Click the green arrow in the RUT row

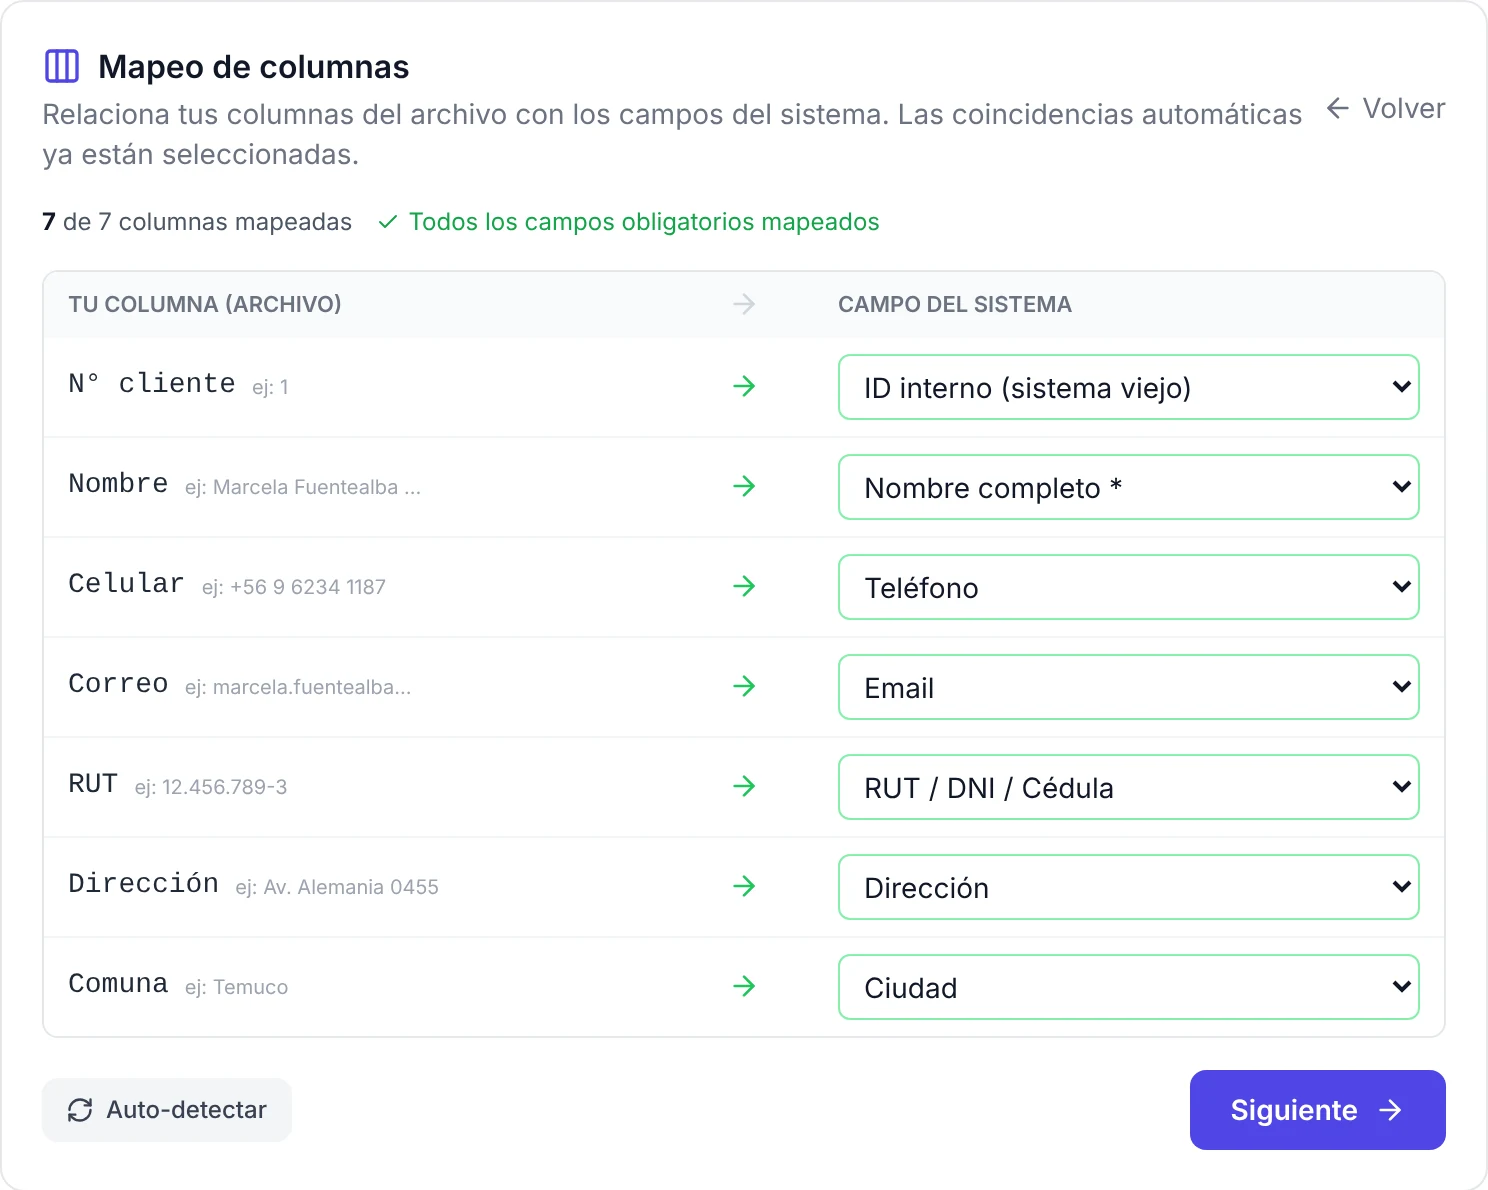point(744,786)
